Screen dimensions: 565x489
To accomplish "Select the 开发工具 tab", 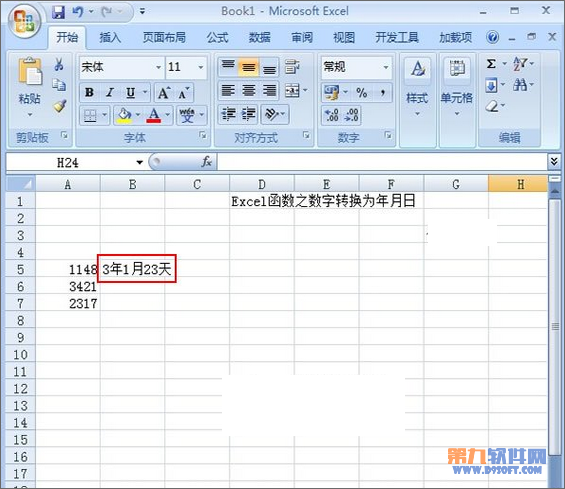I will tap(397, 37).
